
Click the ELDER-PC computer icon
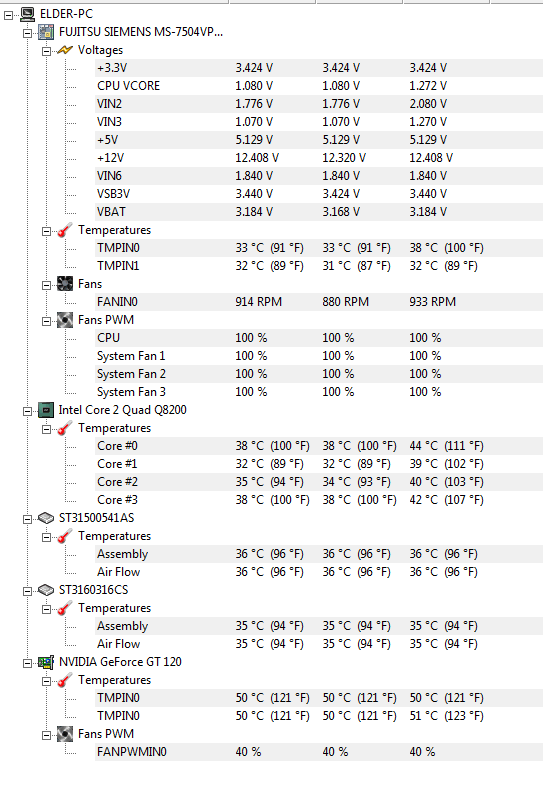pyautogui.click(x=28, y=15)
